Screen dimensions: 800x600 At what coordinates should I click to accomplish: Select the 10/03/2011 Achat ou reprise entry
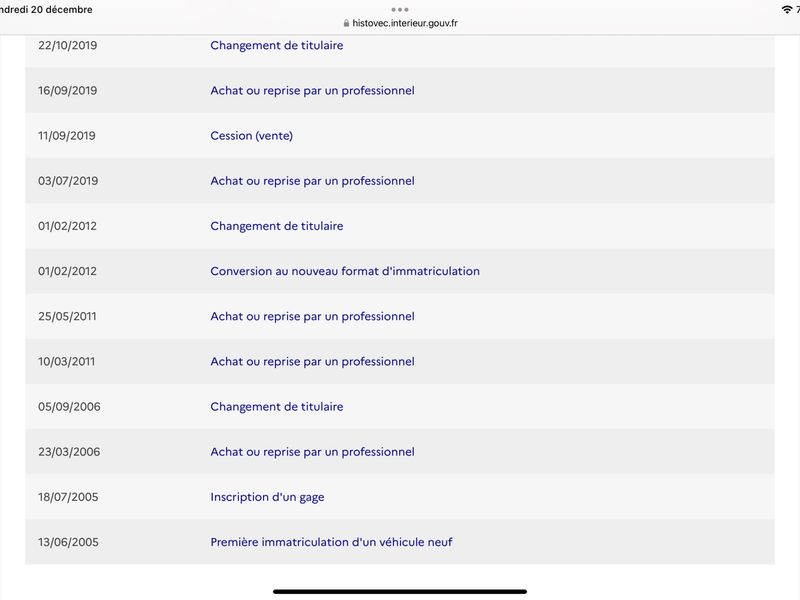[x=399, y=361]
